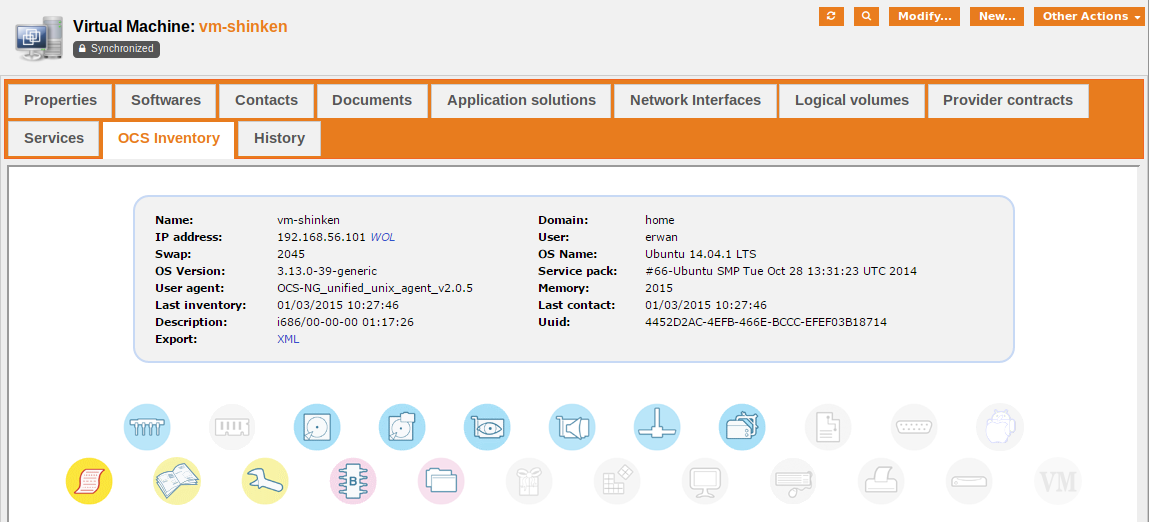Open the sound card speaker icon

572,427
